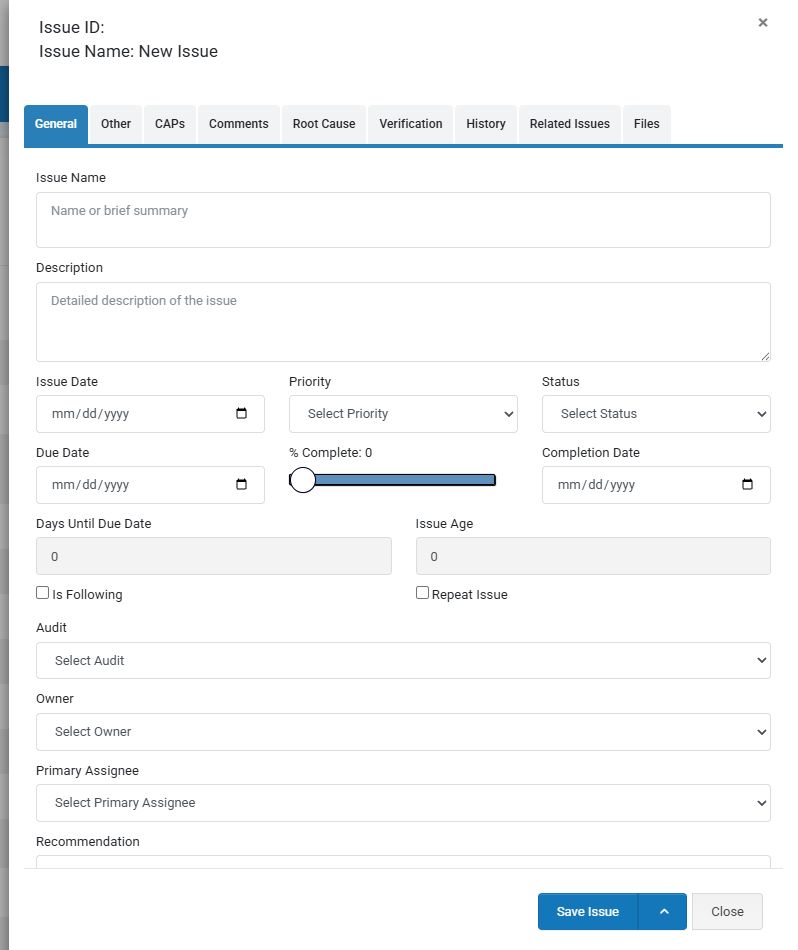Click the Completion Date input field
This screenshot has height=950, width=798.
click(656, 485)
